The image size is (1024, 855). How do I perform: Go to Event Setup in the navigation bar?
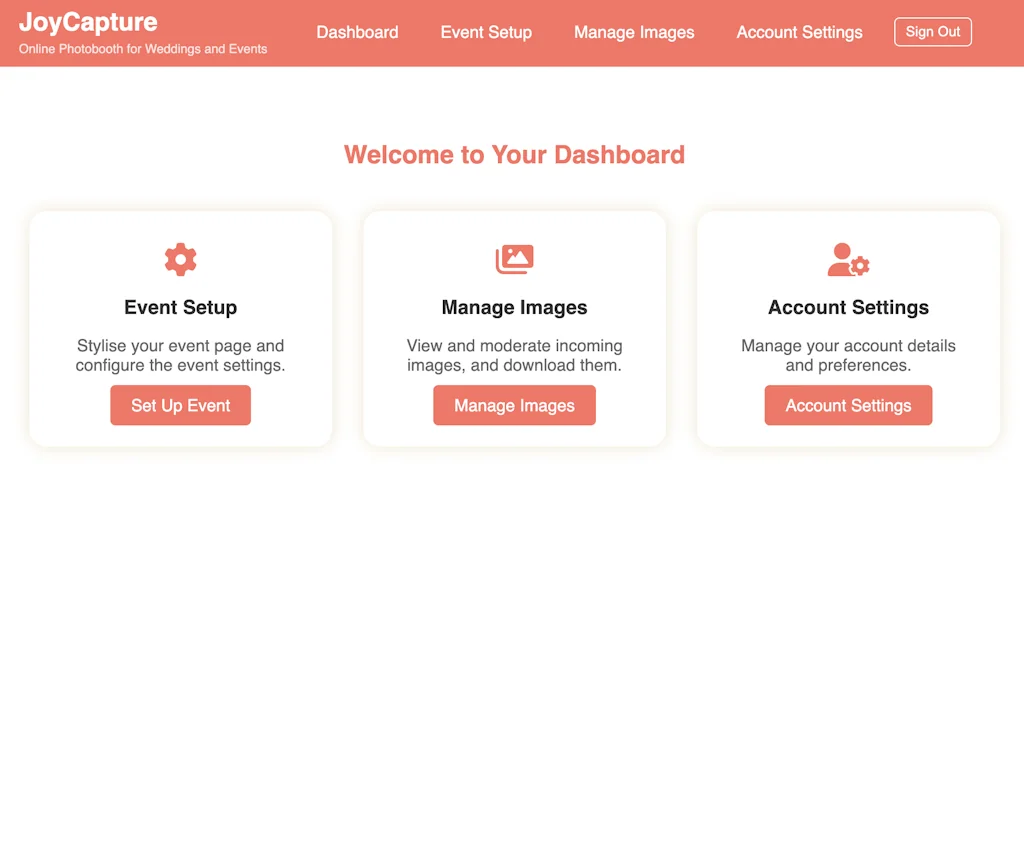[x=486, y=32]
